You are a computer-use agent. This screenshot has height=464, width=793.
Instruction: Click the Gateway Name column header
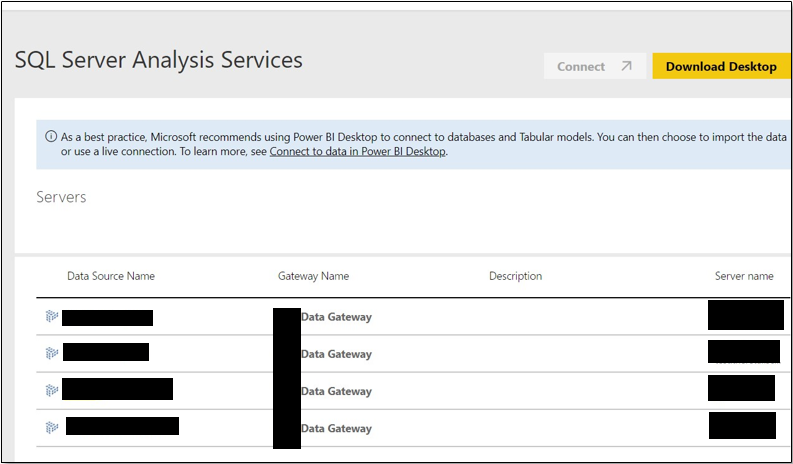pos(313,276)
